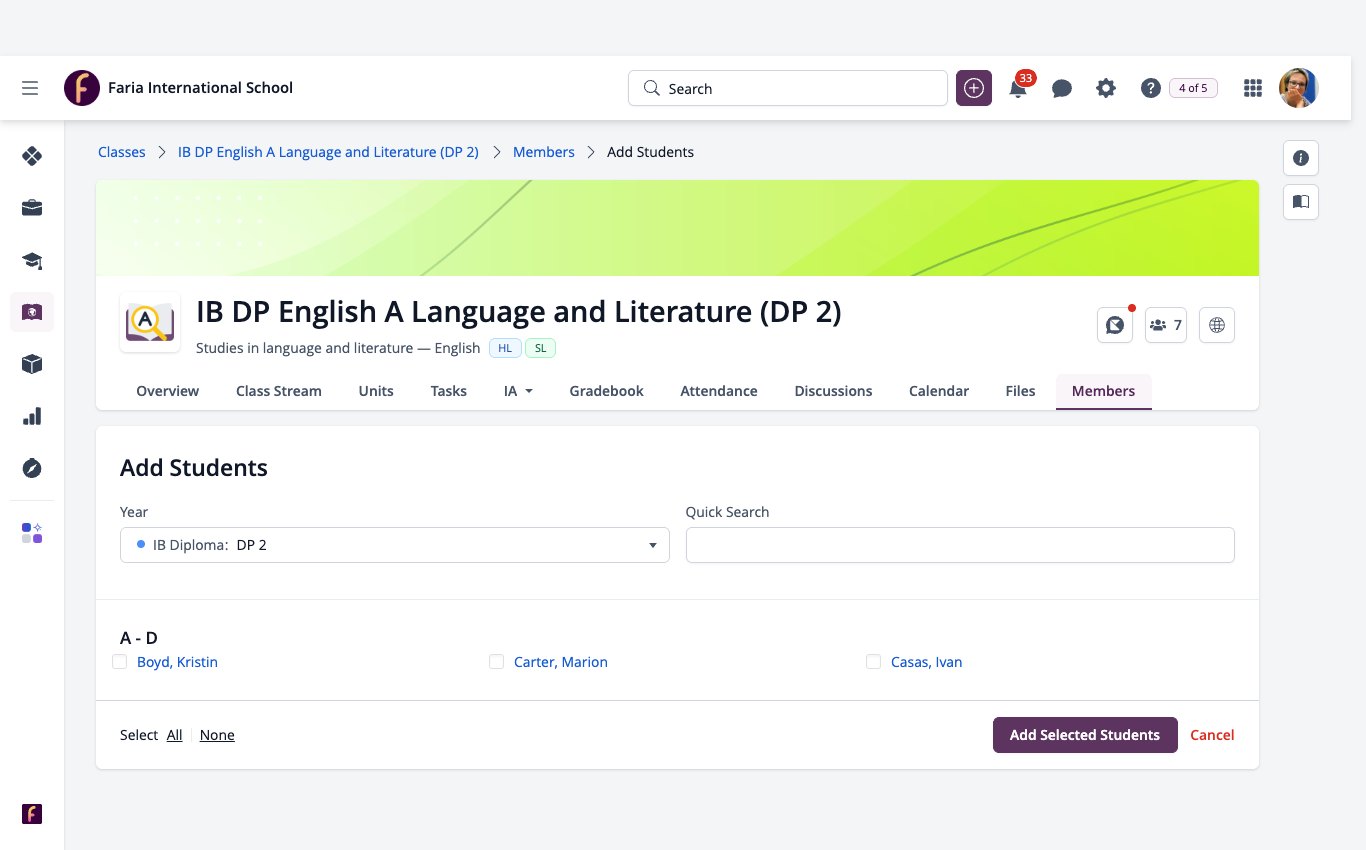Open the info icon in right panel

1300,158
